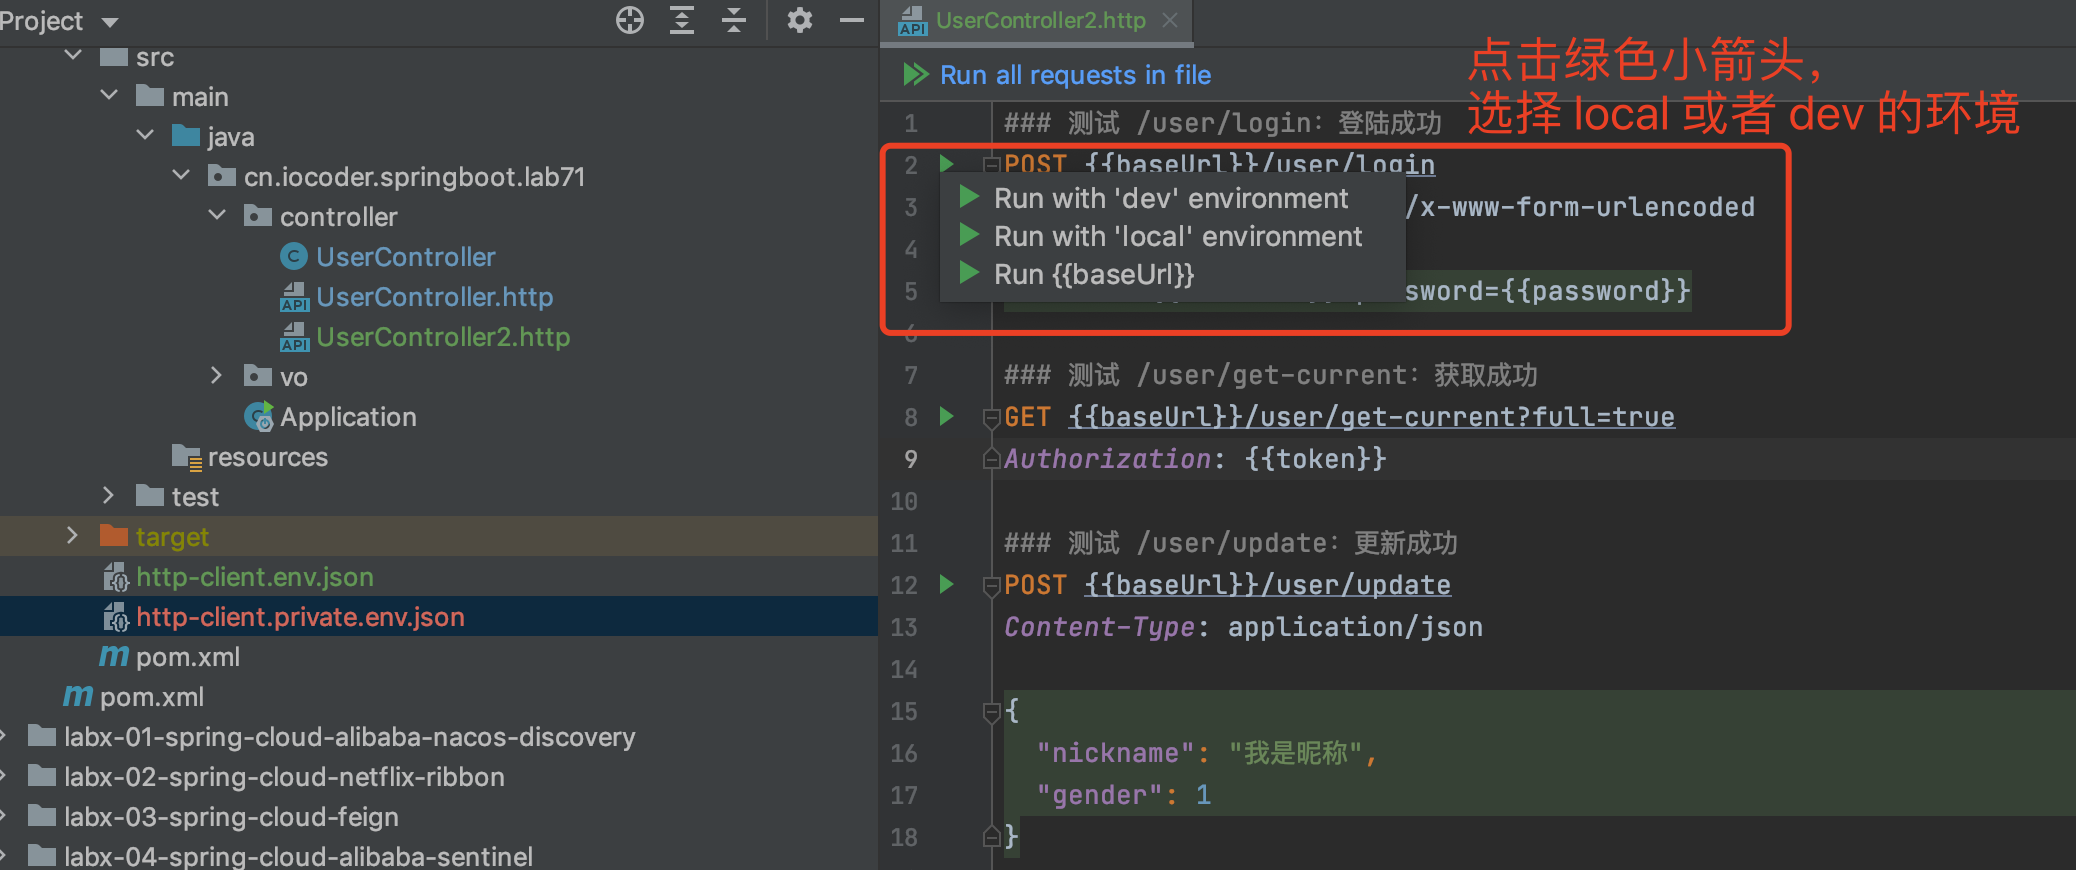
Task: Select the resources folder
Action: coord(267,457)
